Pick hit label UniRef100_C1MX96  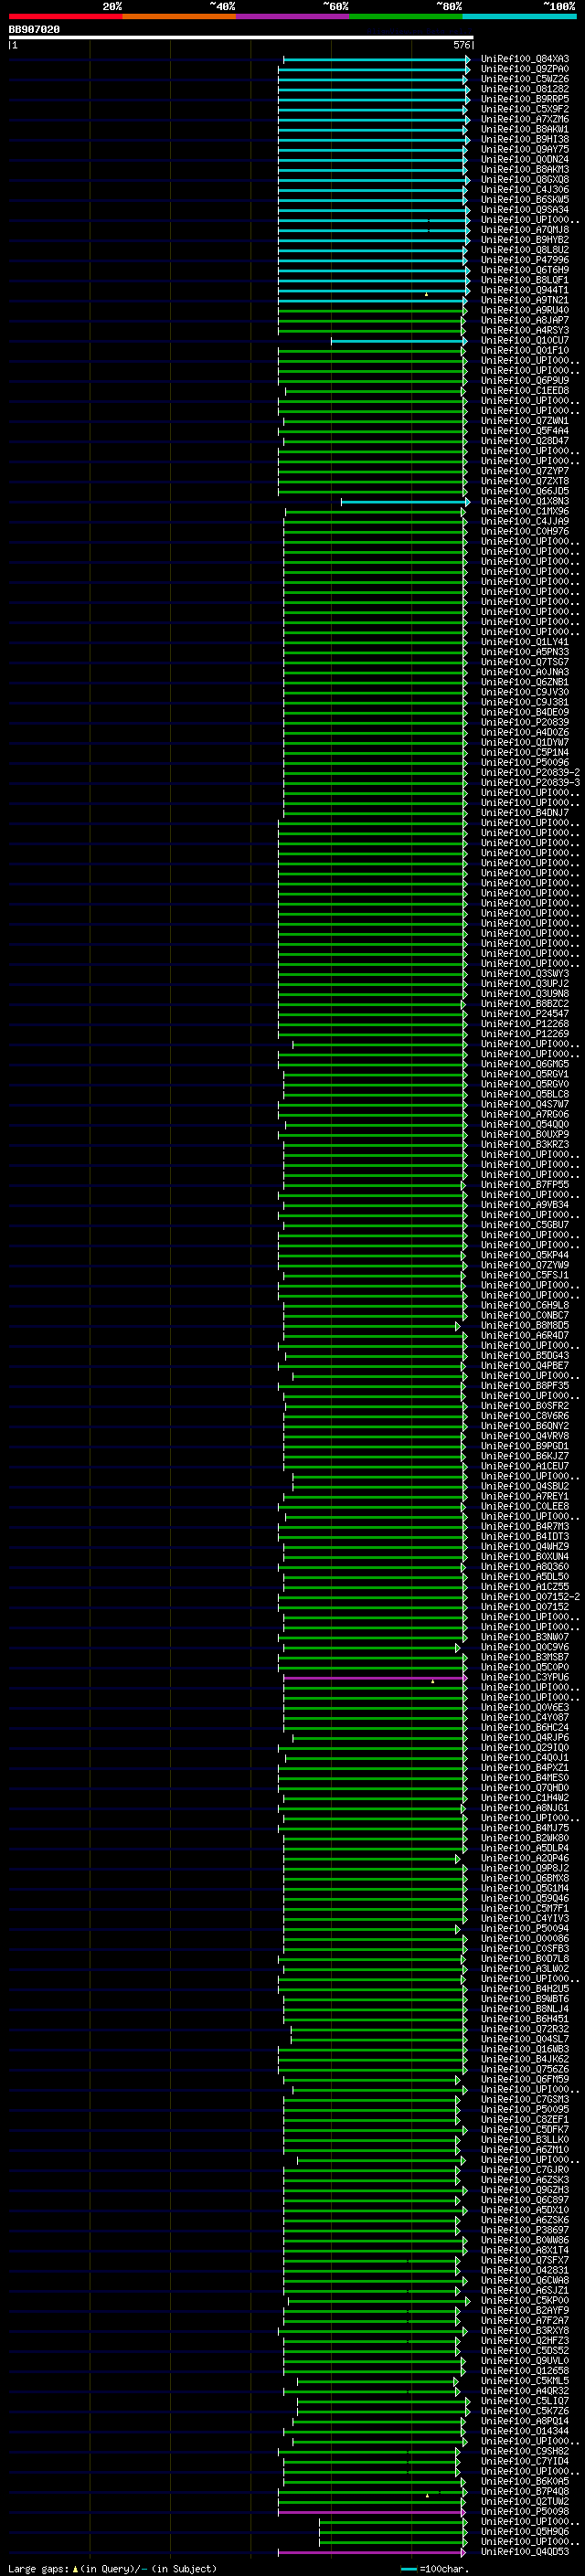[525, 511]
